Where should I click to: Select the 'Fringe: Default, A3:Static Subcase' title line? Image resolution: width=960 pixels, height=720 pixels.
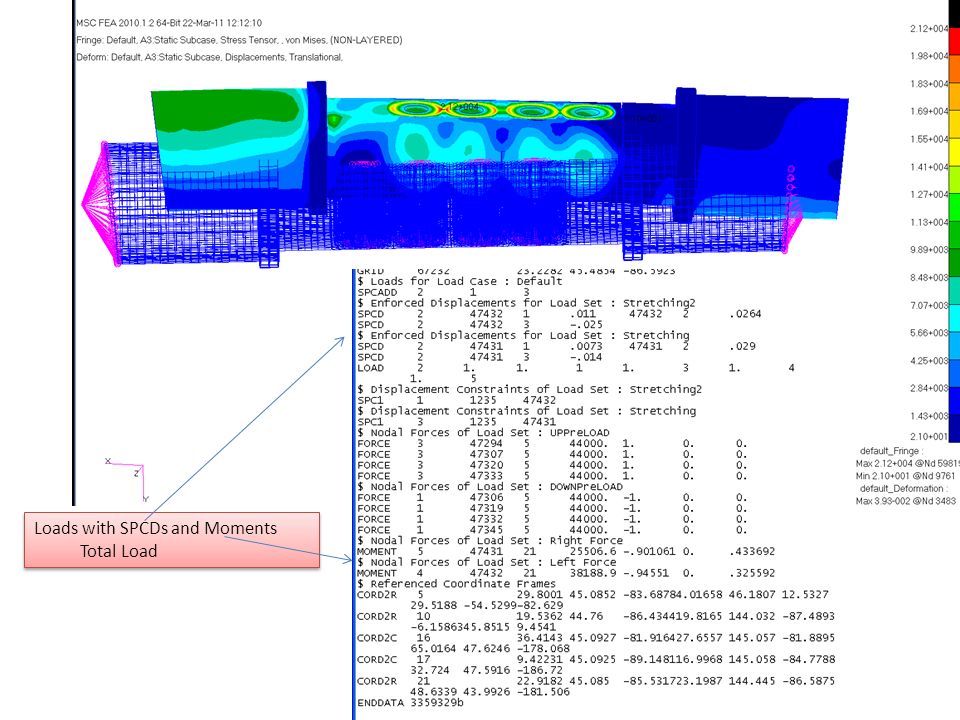click(x=239, y=40)
